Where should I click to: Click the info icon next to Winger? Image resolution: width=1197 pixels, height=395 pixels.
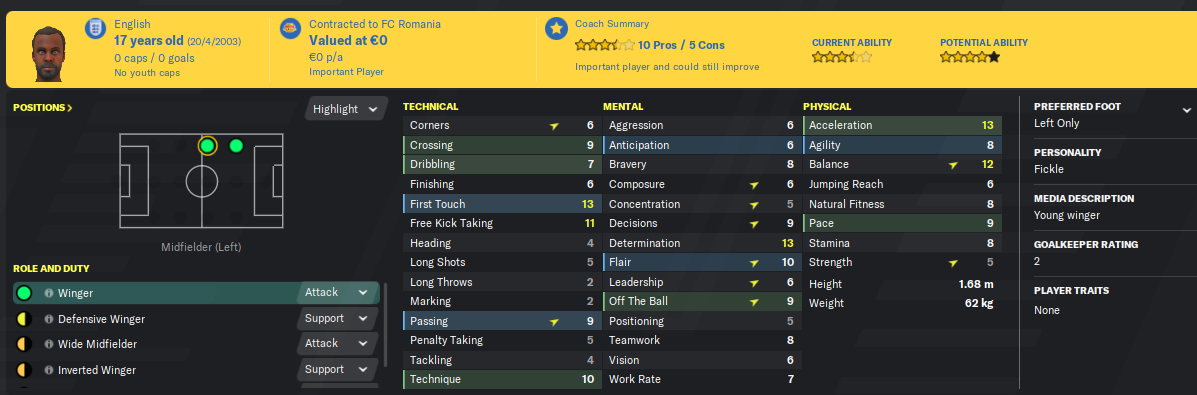(x=48, y=293)
